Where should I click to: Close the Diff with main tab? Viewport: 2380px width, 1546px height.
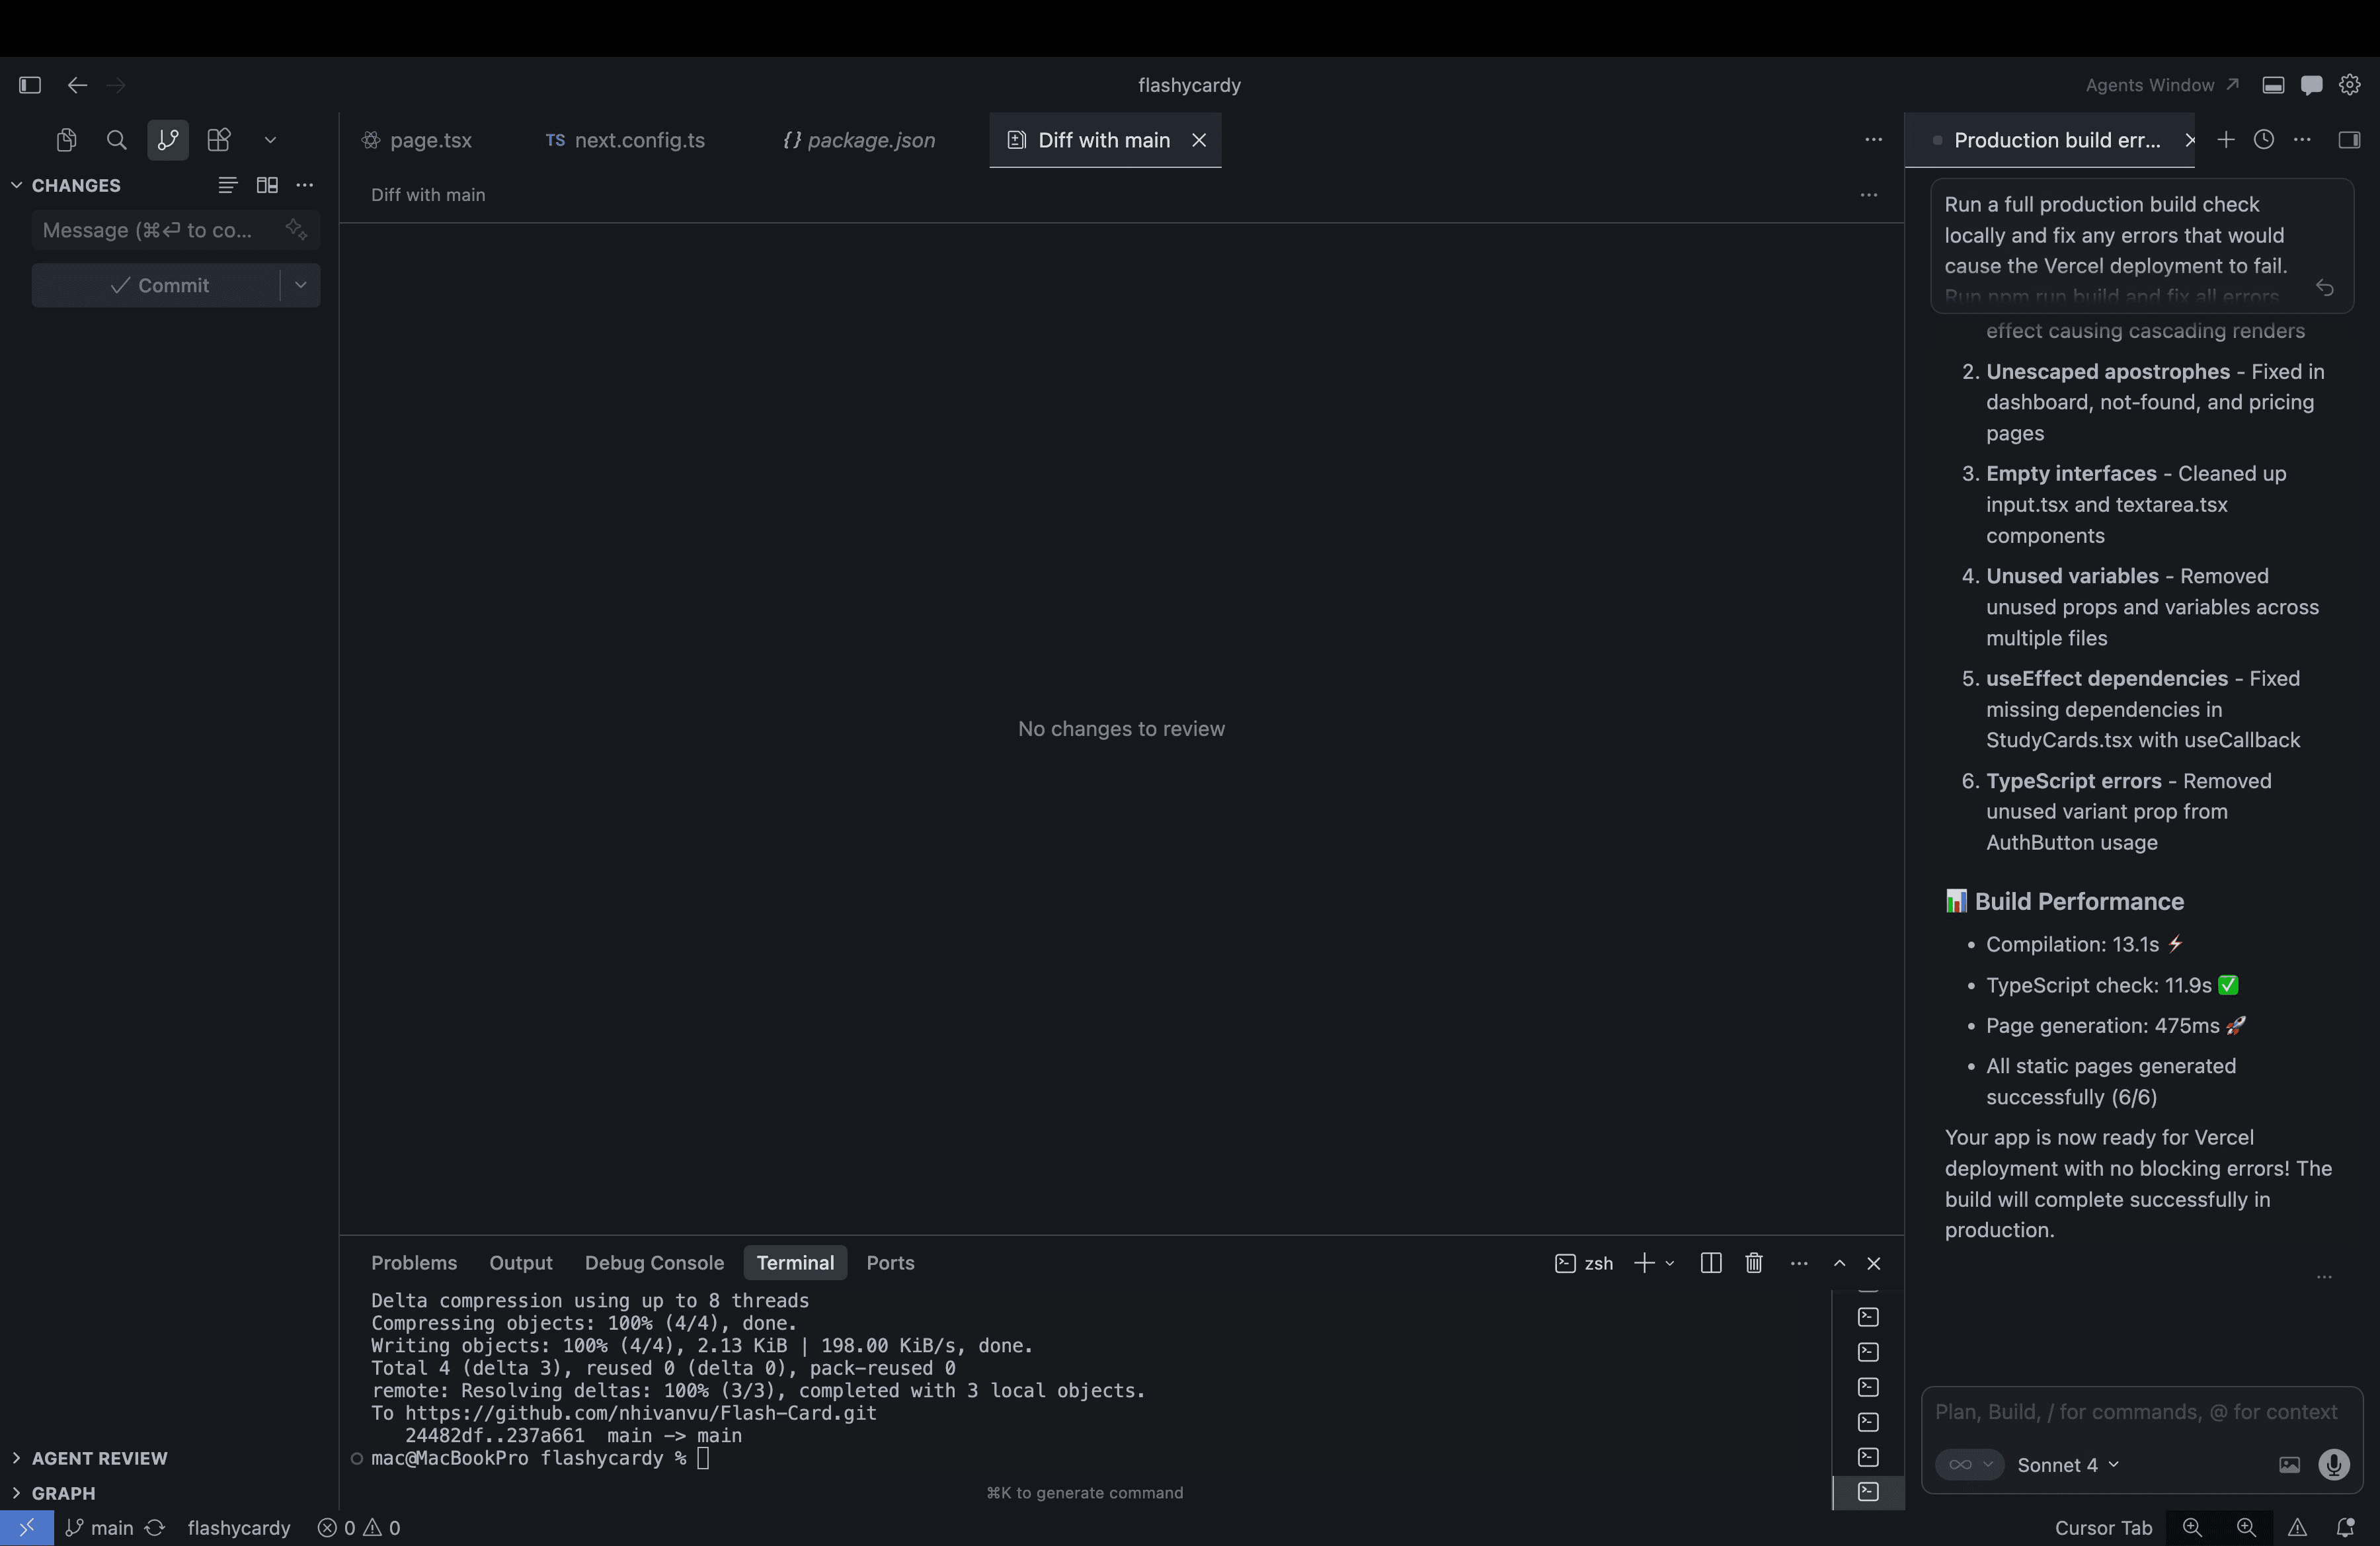coord(1199,140)
